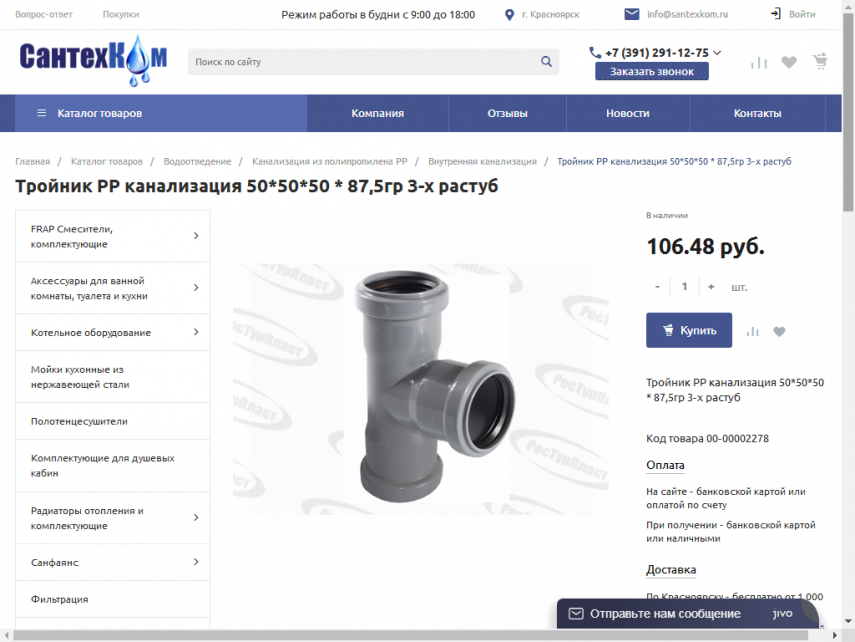Click the Войти login icon
This screenshot has height=642, width=855.
point(776,14)
